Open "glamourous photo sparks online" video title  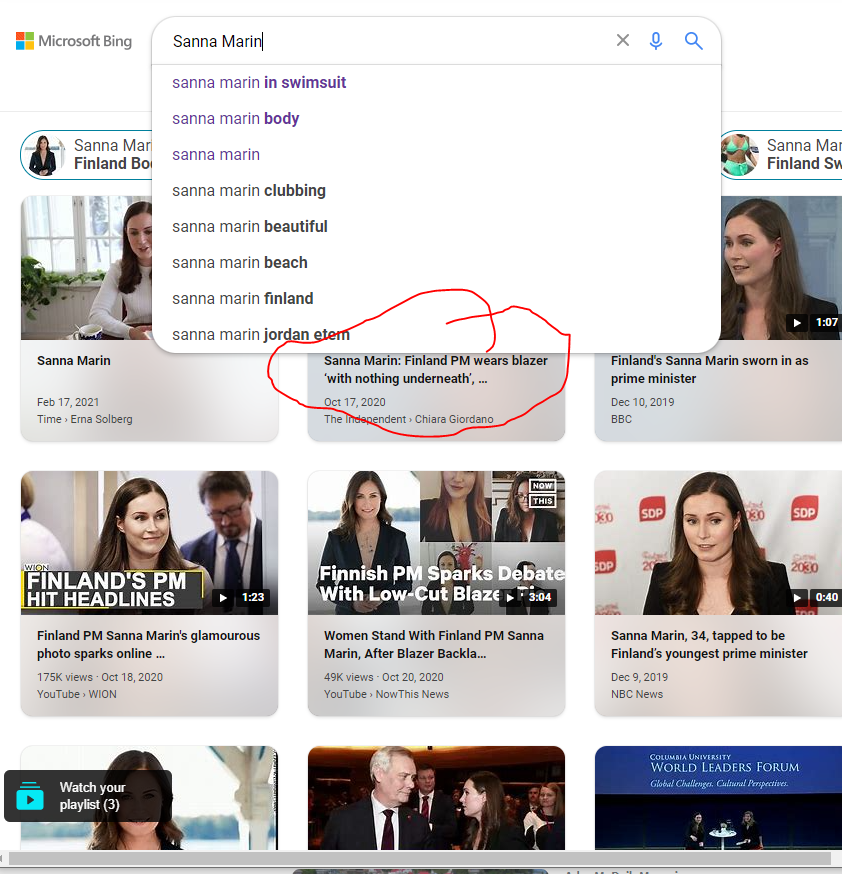coord(148,644)
